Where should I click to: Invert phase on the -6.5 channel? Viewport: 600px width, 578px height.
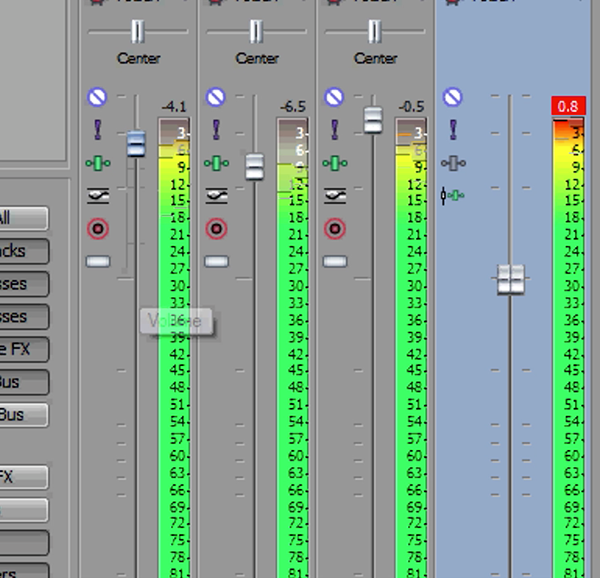click(217, 195)
